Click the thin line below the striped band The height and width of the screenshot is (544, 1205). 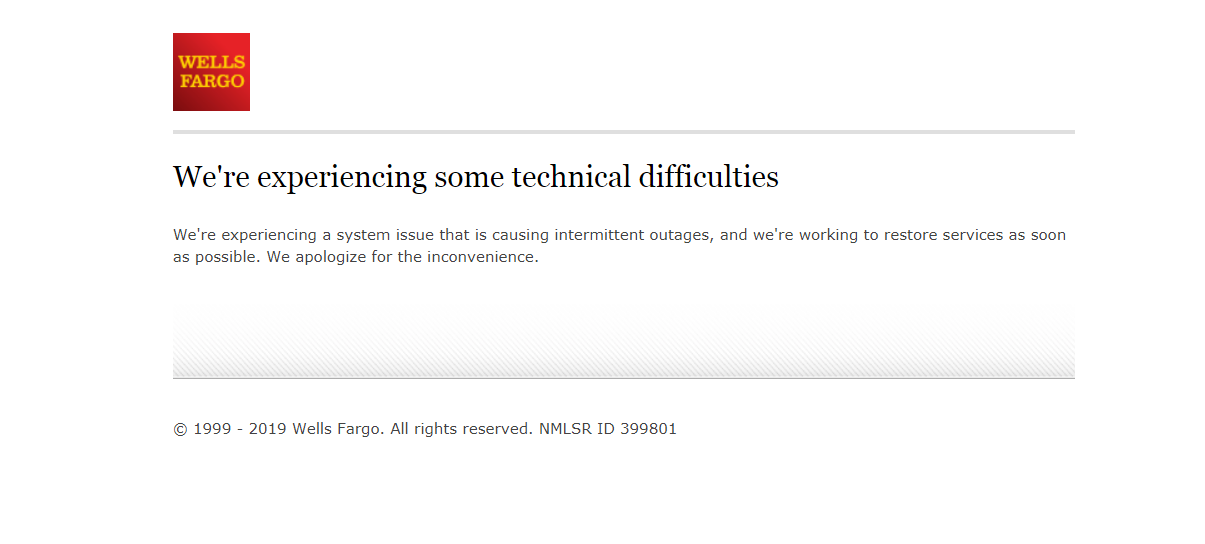(623, 378)
